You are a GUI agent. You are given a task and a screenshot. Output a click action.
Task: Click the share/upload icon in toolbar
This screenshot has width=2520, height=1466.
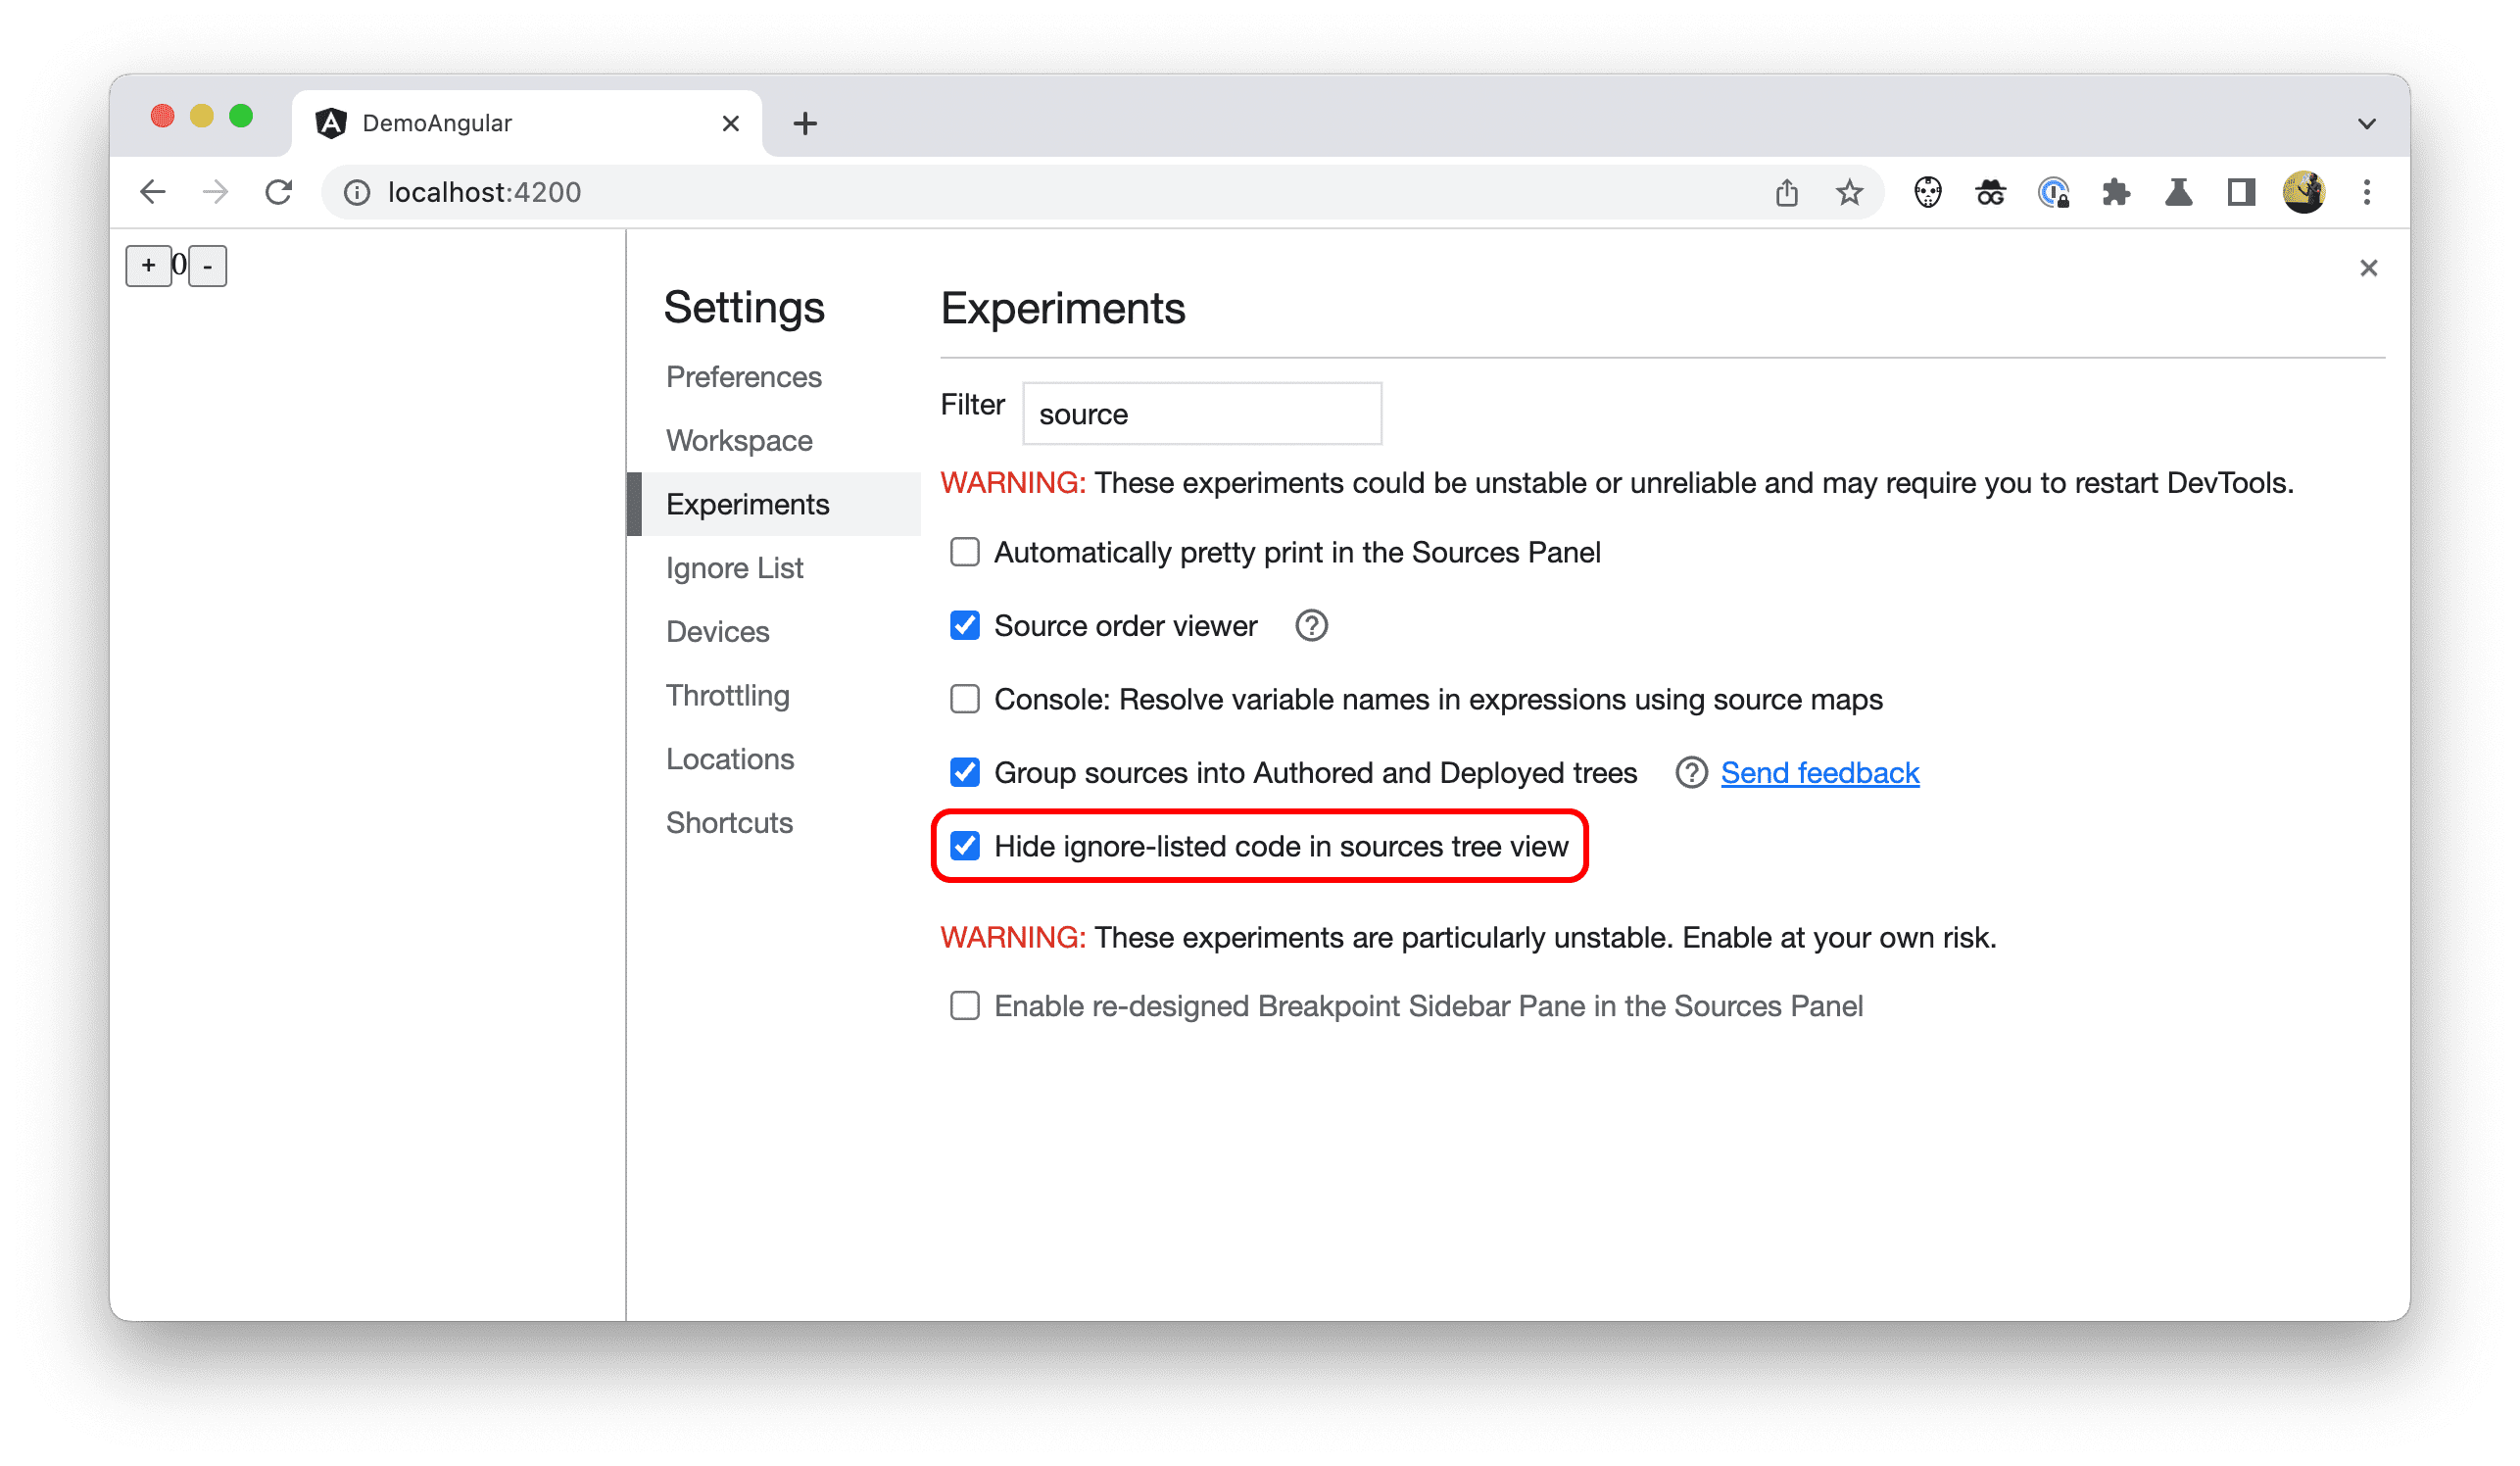point(1786,192)
